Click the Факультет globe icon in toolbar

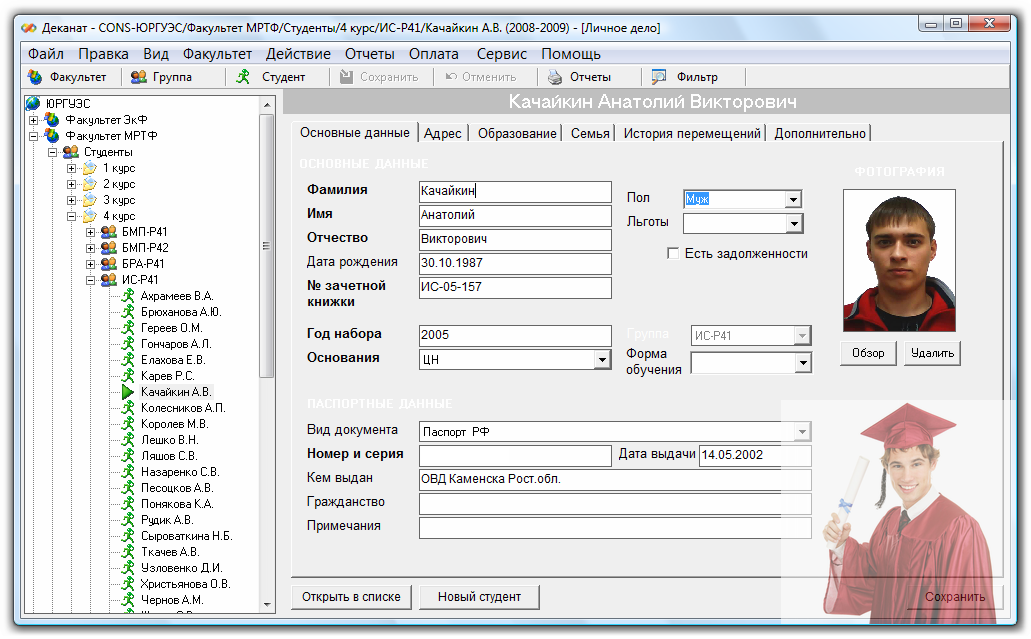pyautogui.click(x=35, y=77)
